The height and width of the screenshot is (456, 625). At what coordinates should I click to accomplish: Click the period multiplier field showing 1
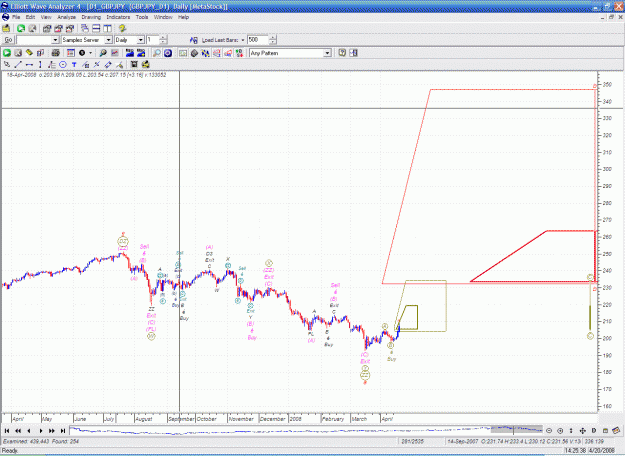[x=153, y=40]
